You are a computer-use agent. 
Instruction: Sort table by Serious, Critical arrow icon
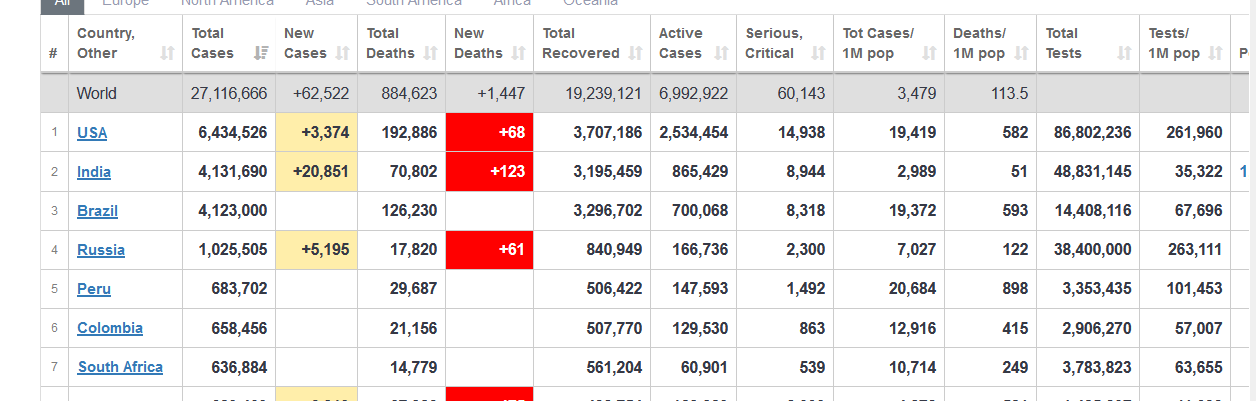[x=819, y=53]
